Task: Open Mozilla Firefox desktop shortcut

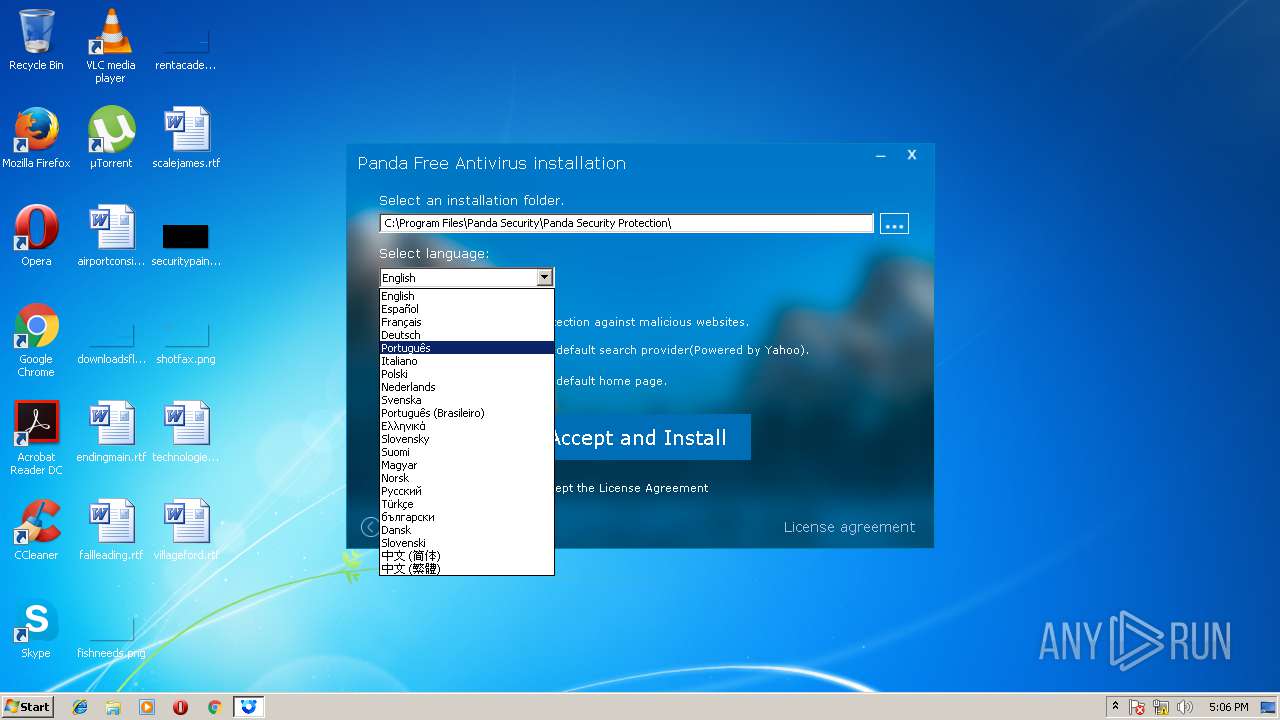Action: pyautogui.click(x=36, y=138)
